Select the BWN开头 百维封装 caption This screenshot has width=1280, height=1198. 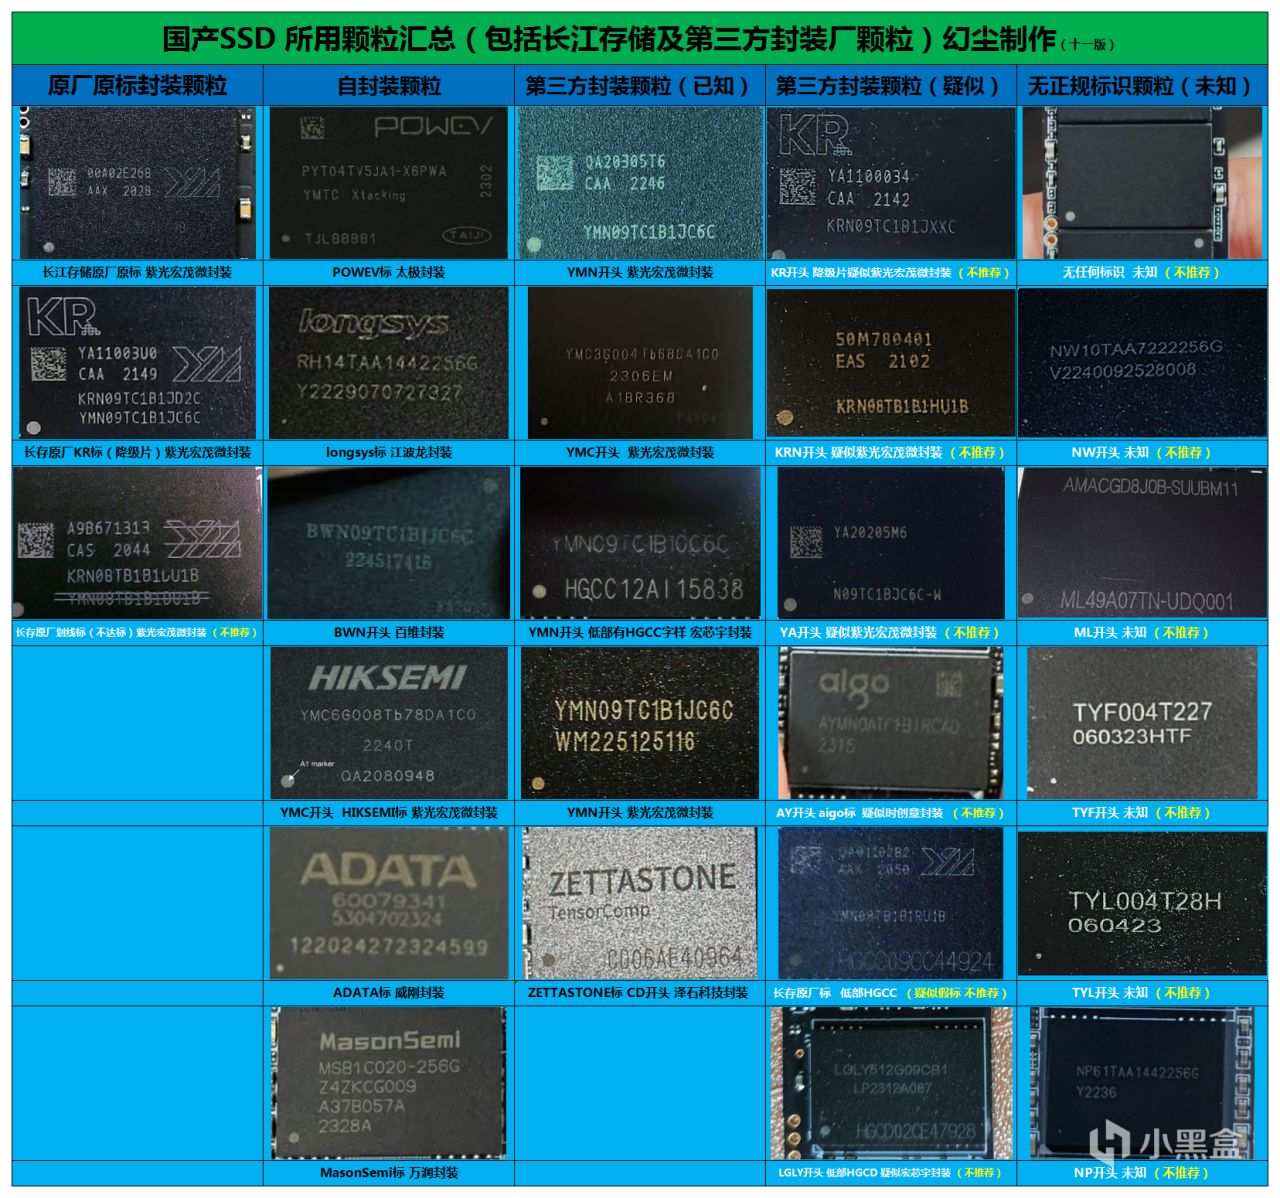click(389, 632)
